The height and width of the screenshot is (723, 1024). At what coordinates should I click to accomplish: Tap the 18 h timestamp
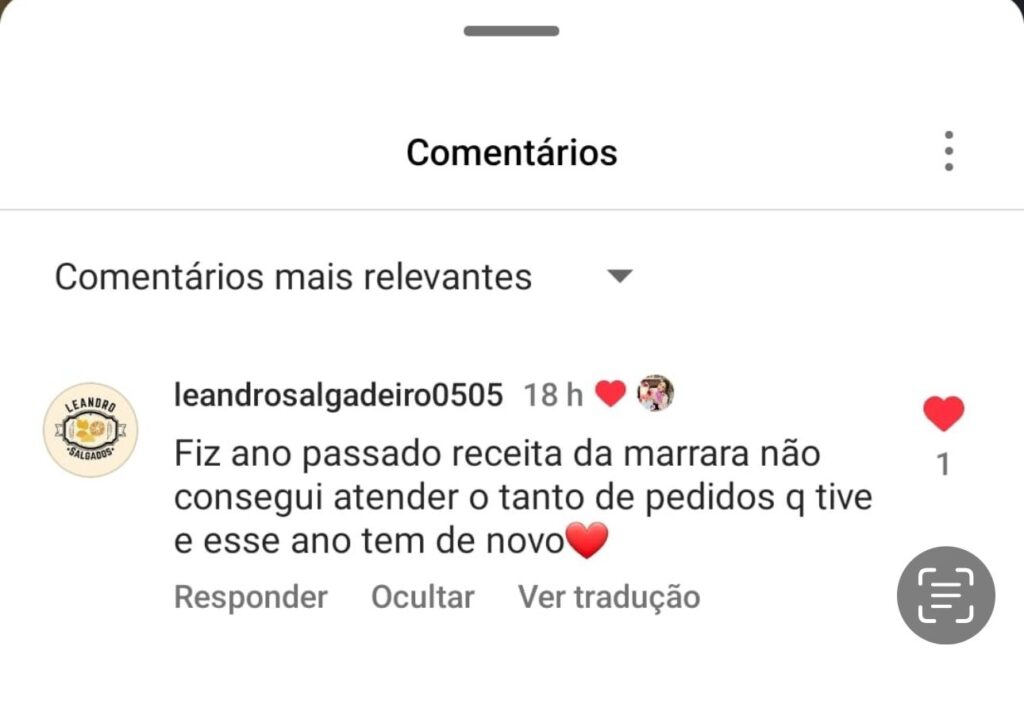(x=553, y=395)
